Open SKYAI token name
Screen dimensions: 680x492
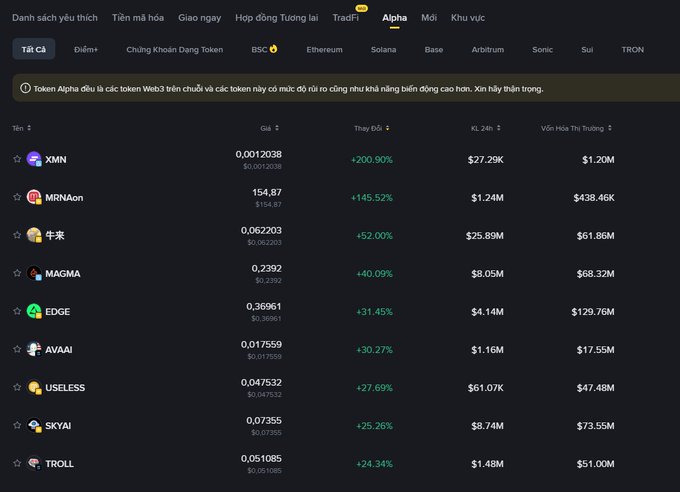coord(58,426)
